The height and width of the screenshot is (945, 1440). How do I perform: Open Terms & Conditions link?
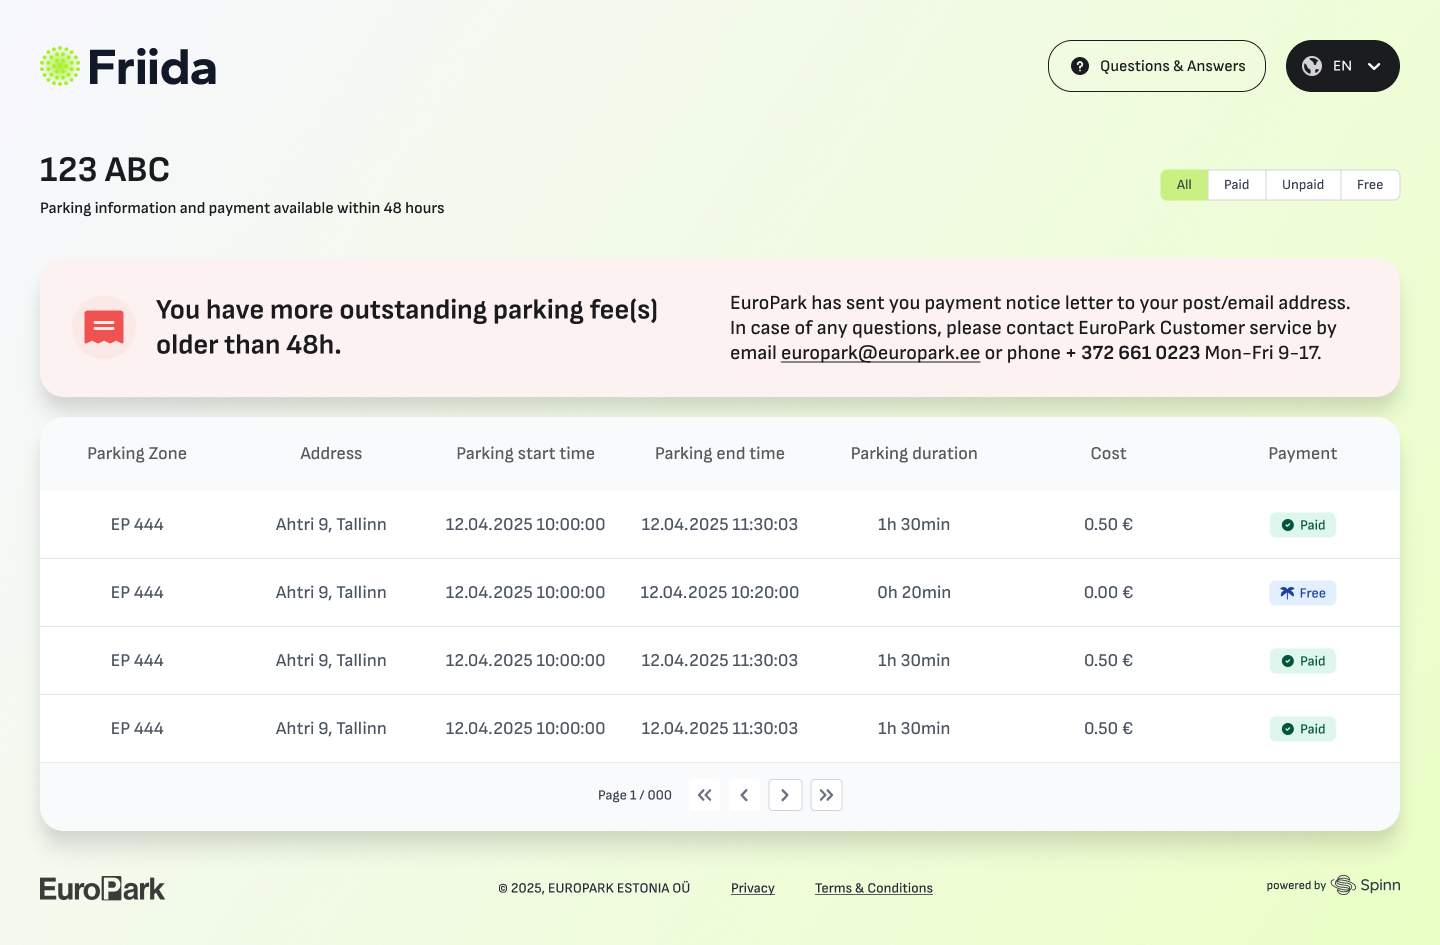click(874, 888)
